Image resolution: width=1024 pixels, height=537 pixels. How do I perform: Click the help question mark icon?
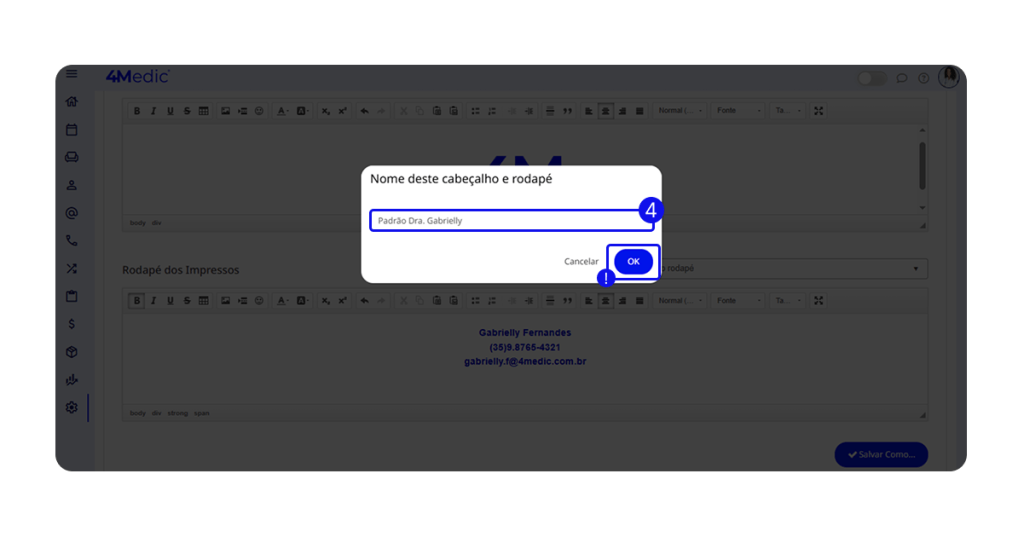point(923,78)
